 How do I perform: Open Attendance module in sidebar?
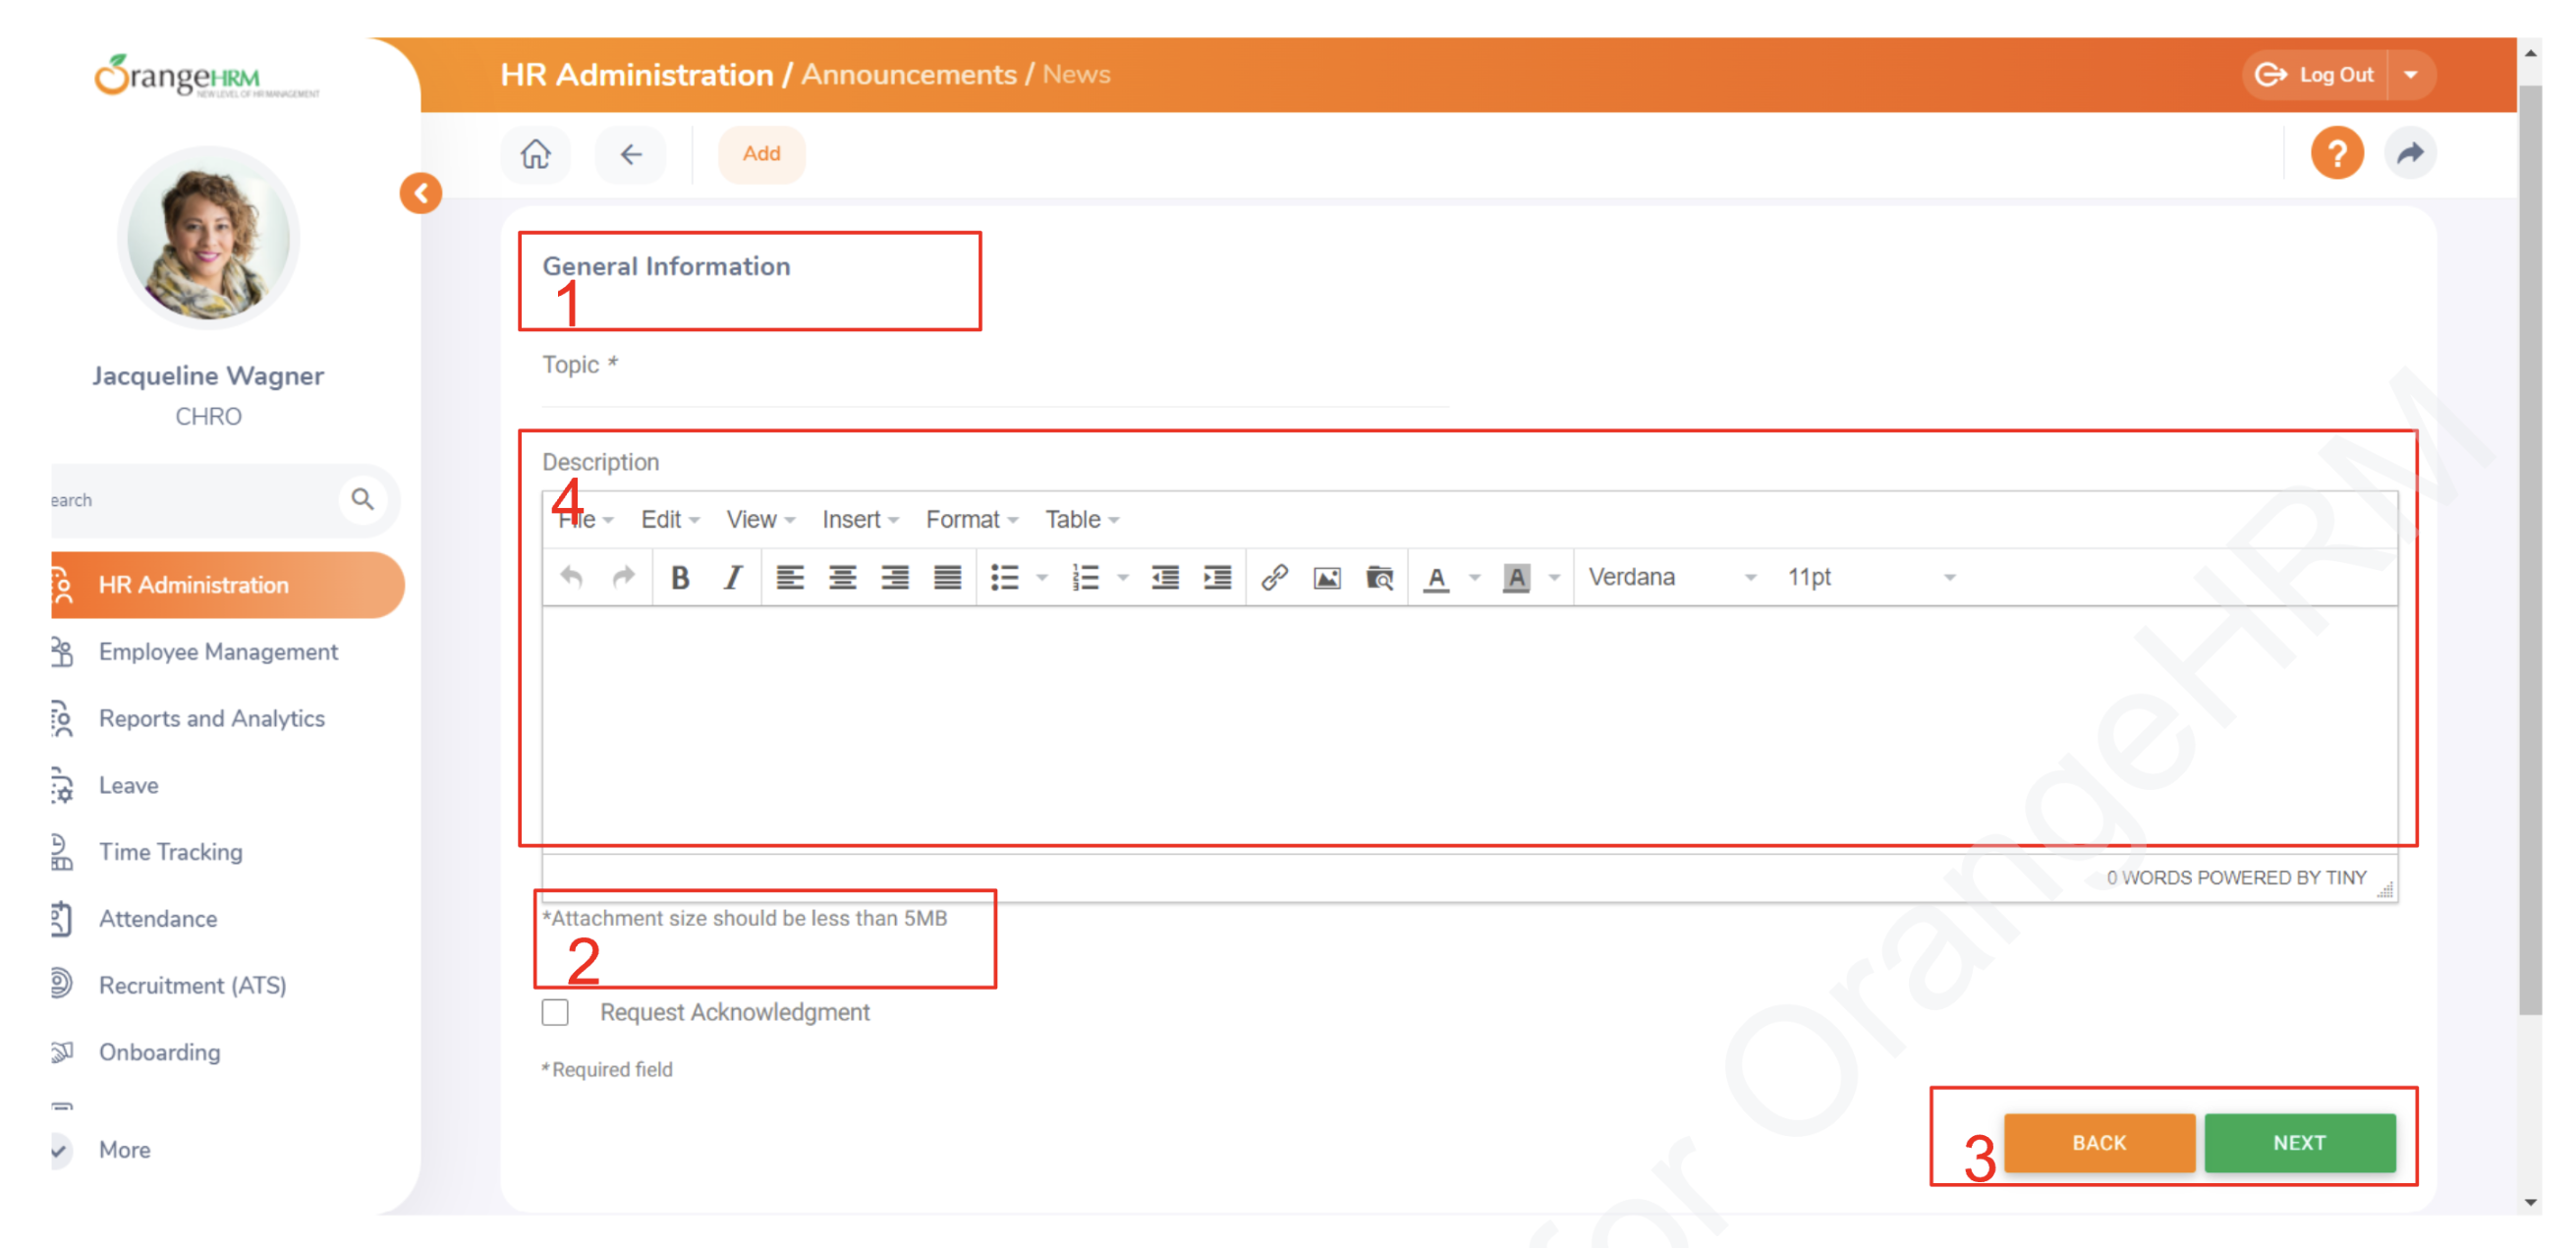tap(157, 918)
